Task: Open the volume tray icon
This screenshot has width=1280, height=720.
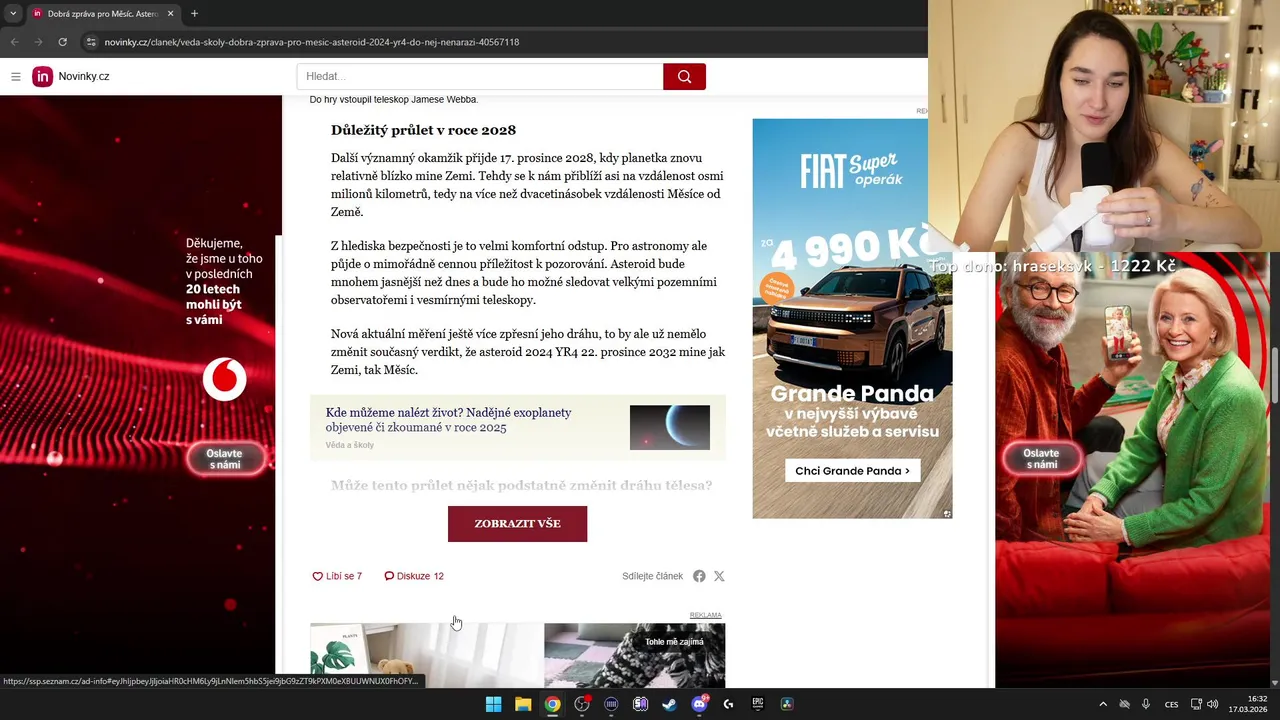Action: coord(1212,704)
